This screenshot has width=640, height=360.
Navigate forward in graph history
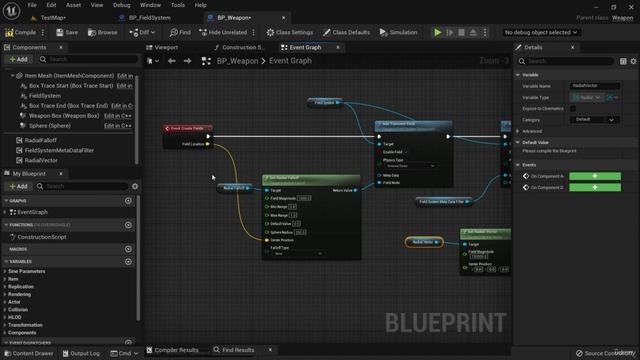[x=187, y=61]
